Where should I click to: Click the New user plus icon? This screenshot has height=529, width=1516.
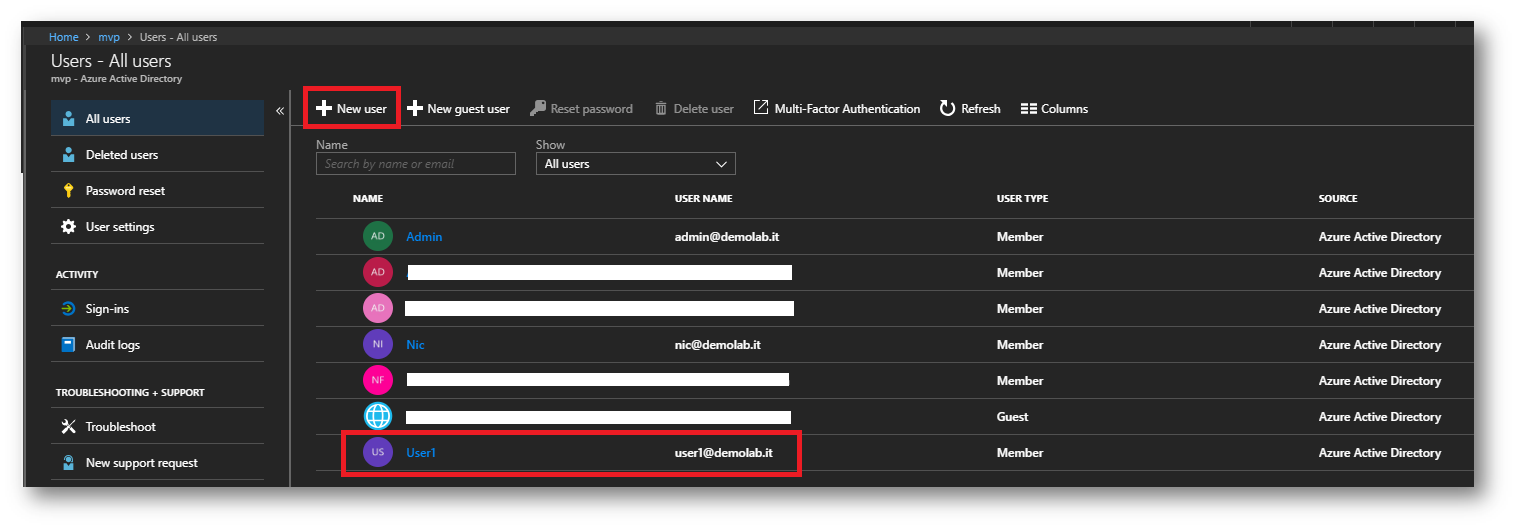324,108
